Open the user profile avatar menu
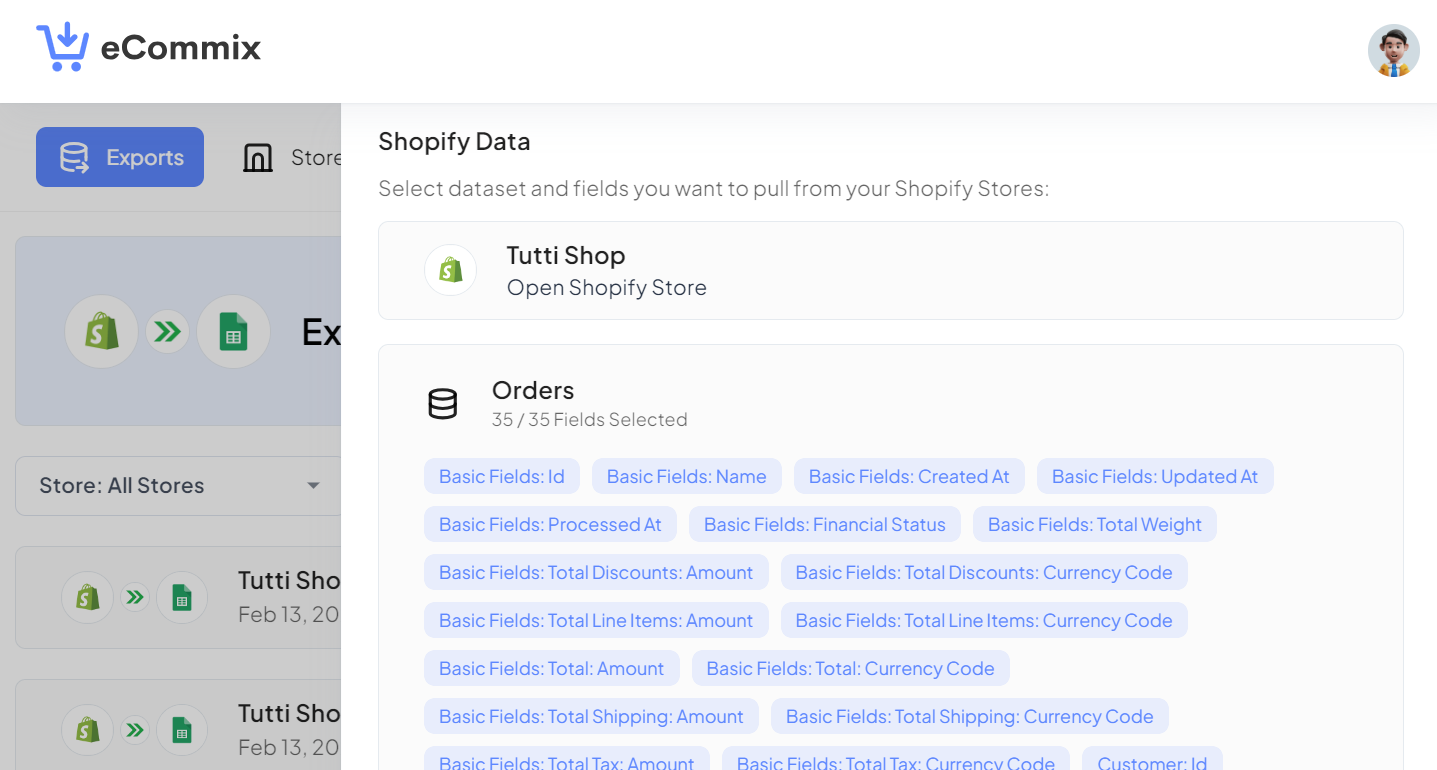This screenshot has height=770, width=1437. coord(1393,51)
